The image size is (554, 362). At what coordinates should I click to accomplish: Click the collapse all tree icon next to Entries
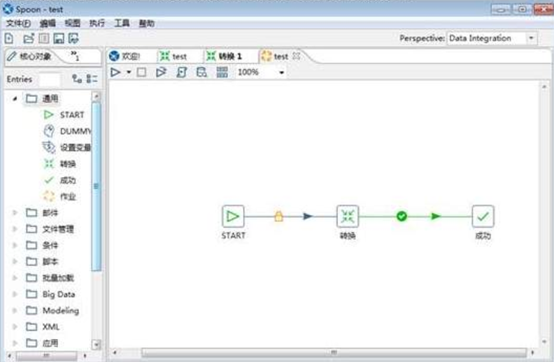click(92, 79)
